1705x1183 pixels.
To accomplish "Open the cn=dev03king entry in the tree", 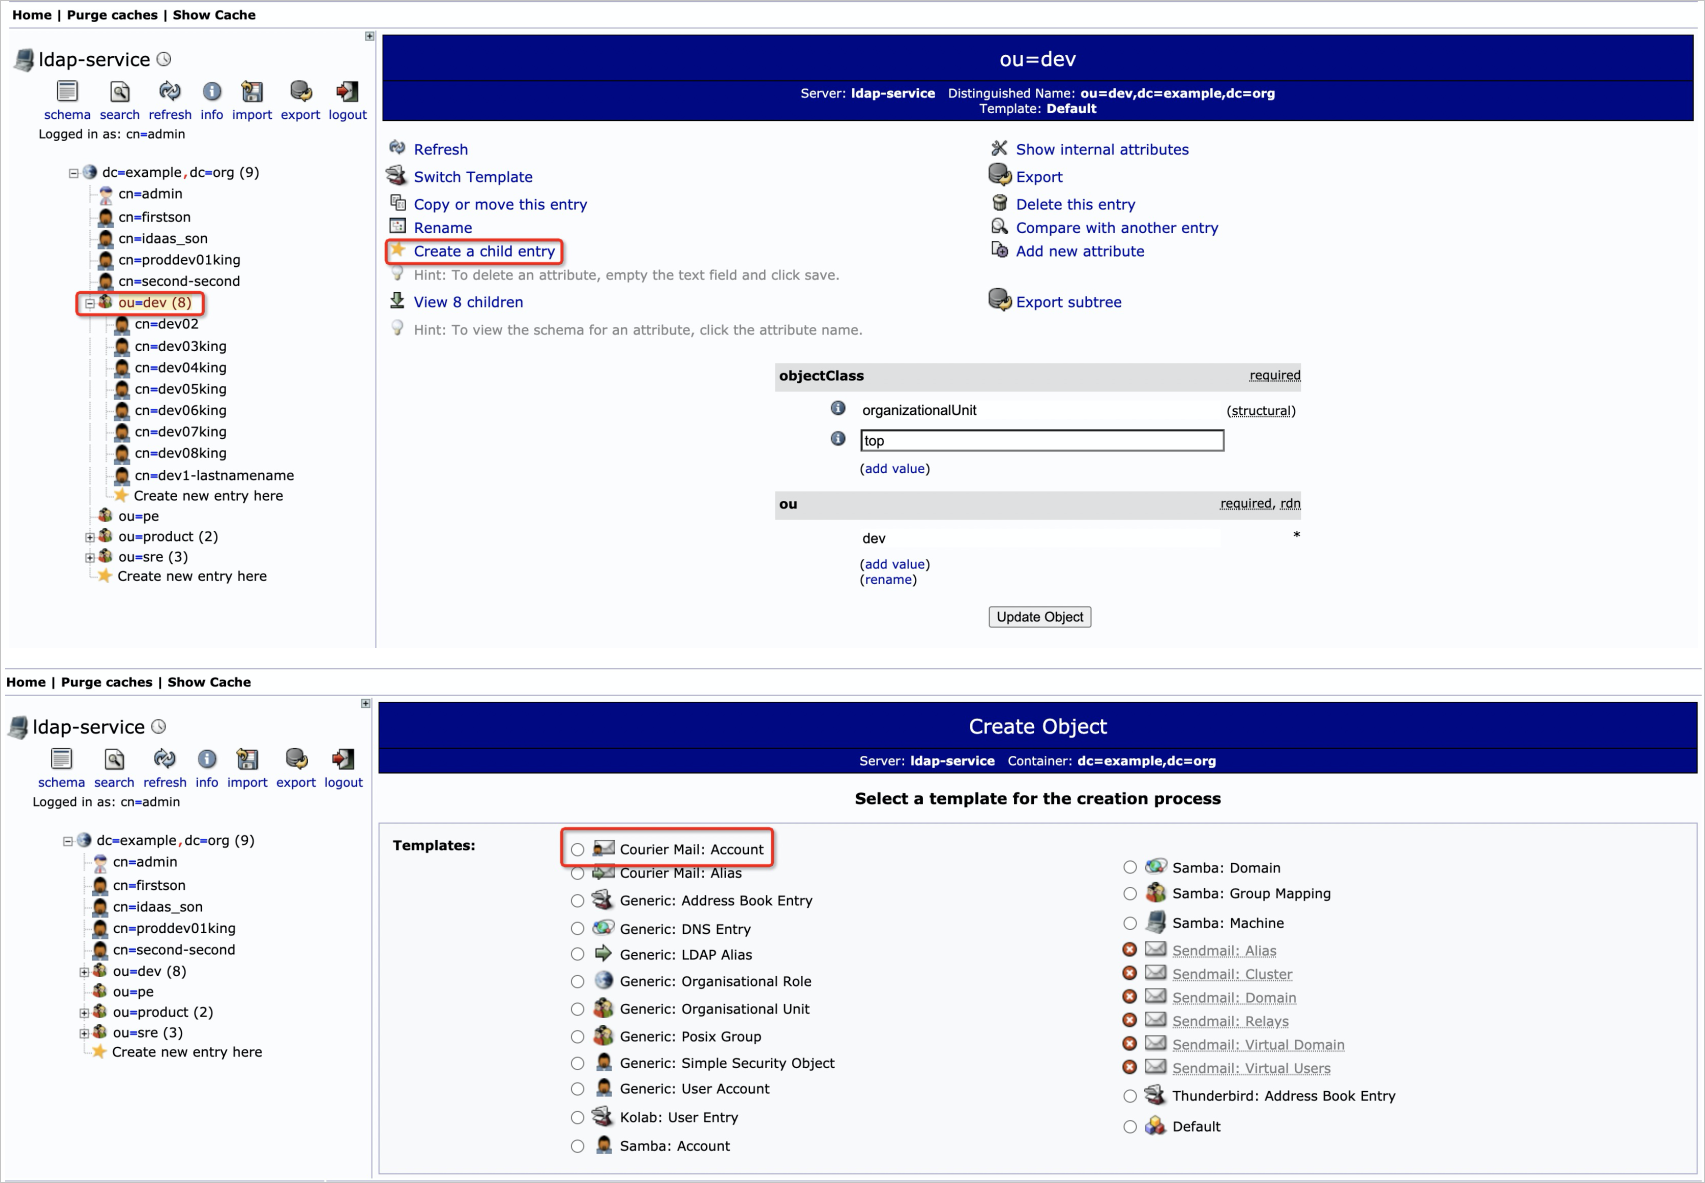I will tap(181, 346).
